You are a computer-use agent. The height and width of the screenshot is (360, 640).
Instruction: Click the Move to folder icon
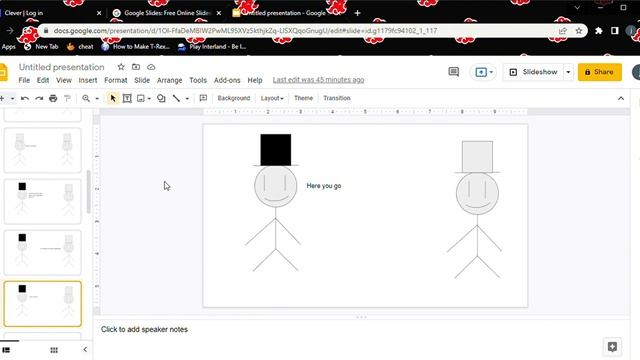[x=136, y=67]
